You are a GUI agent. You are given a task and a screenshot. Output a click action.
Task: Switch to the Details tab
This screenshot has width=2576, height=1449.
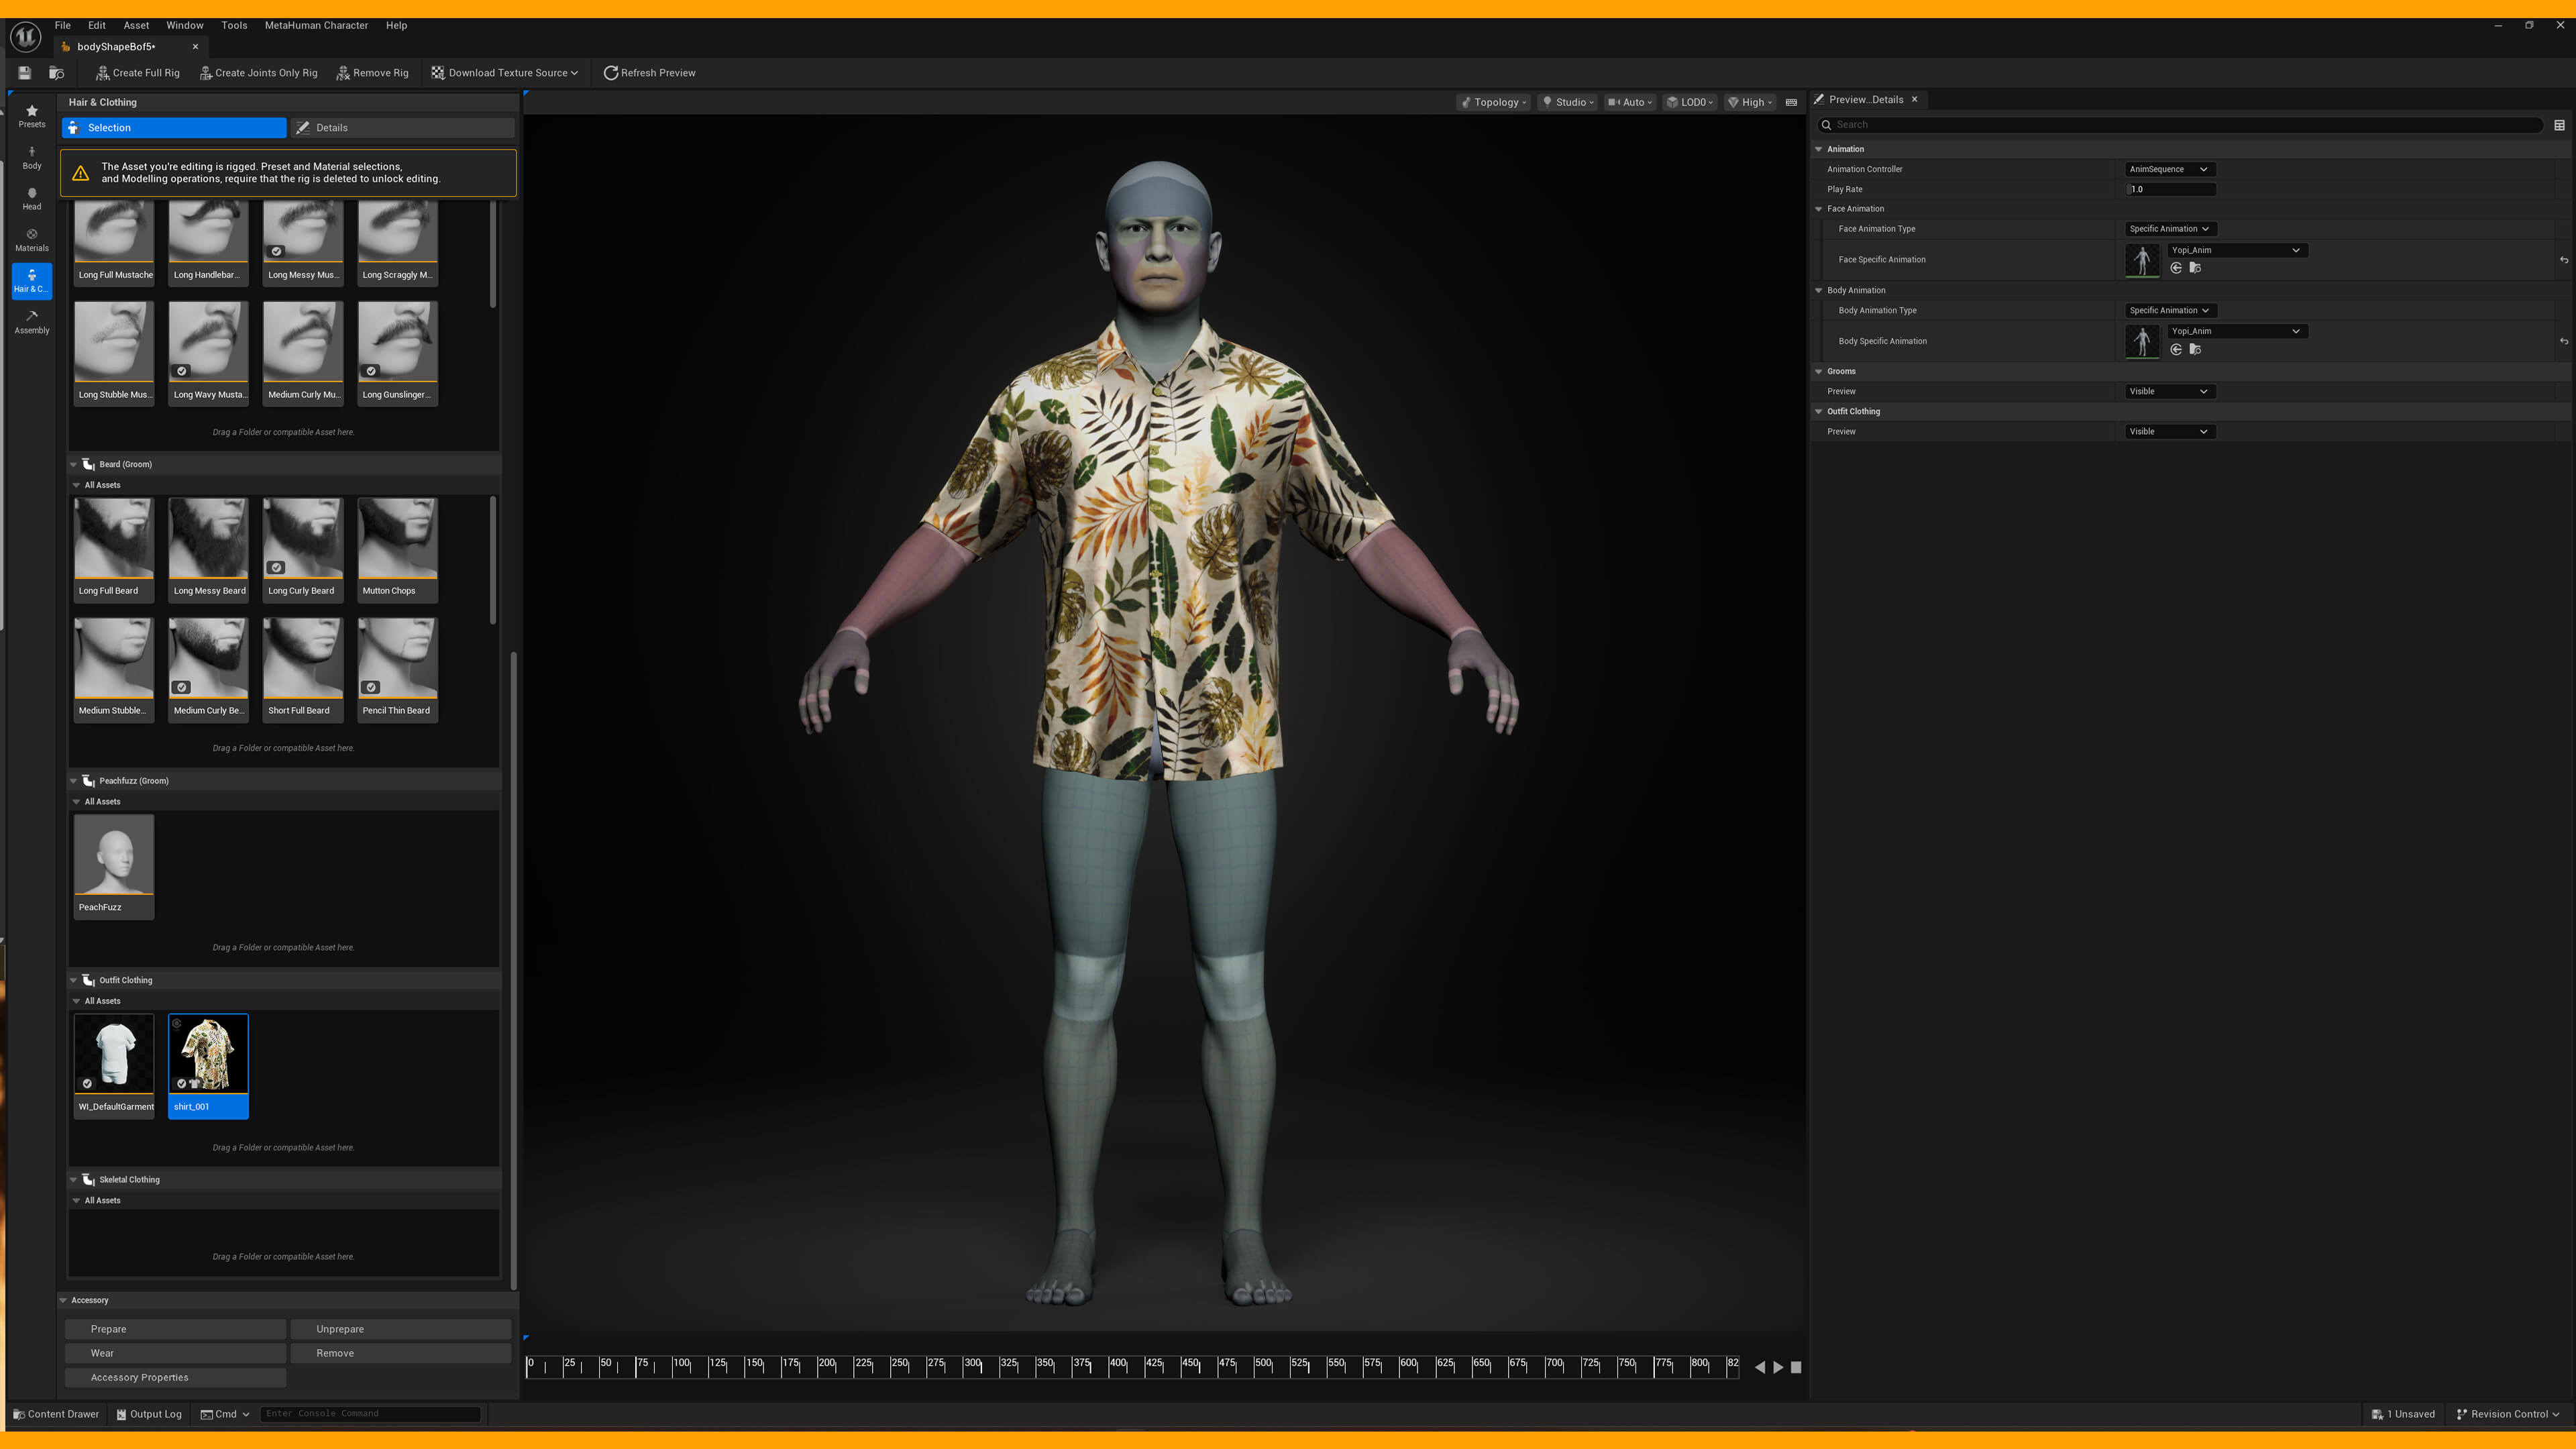click(x=402, y=128)
